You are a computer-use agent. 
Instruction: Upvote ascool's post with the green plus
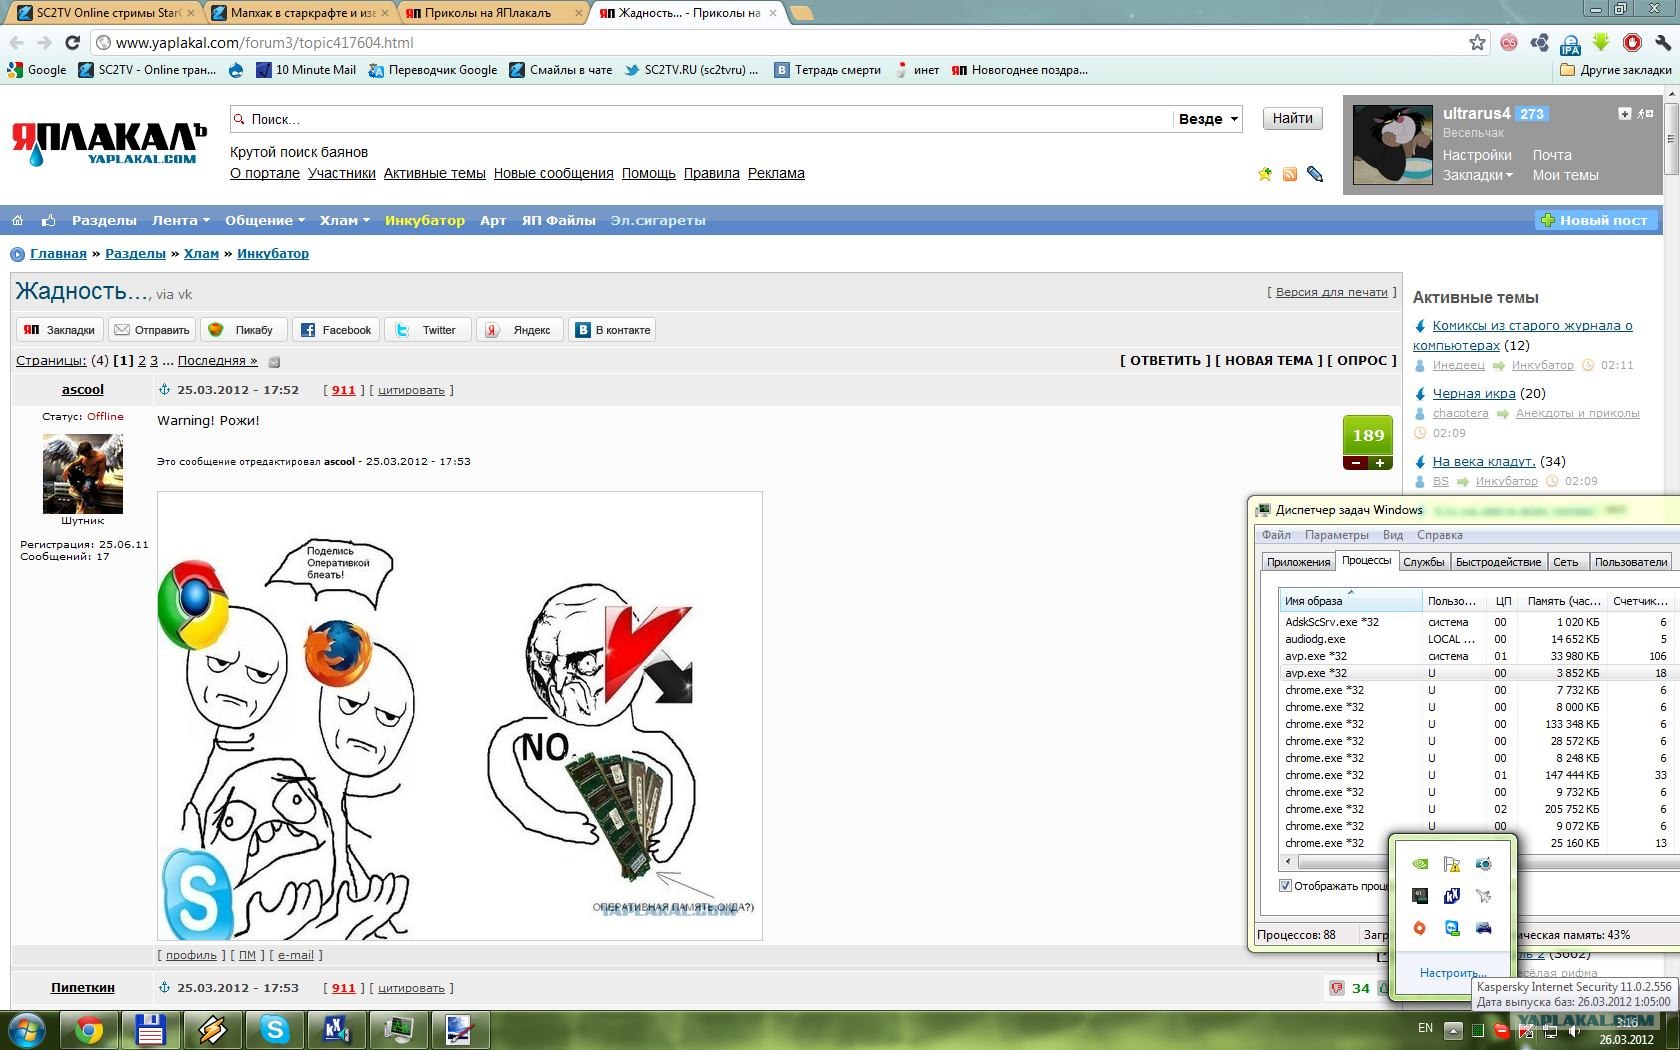(x=1380, y=463)
